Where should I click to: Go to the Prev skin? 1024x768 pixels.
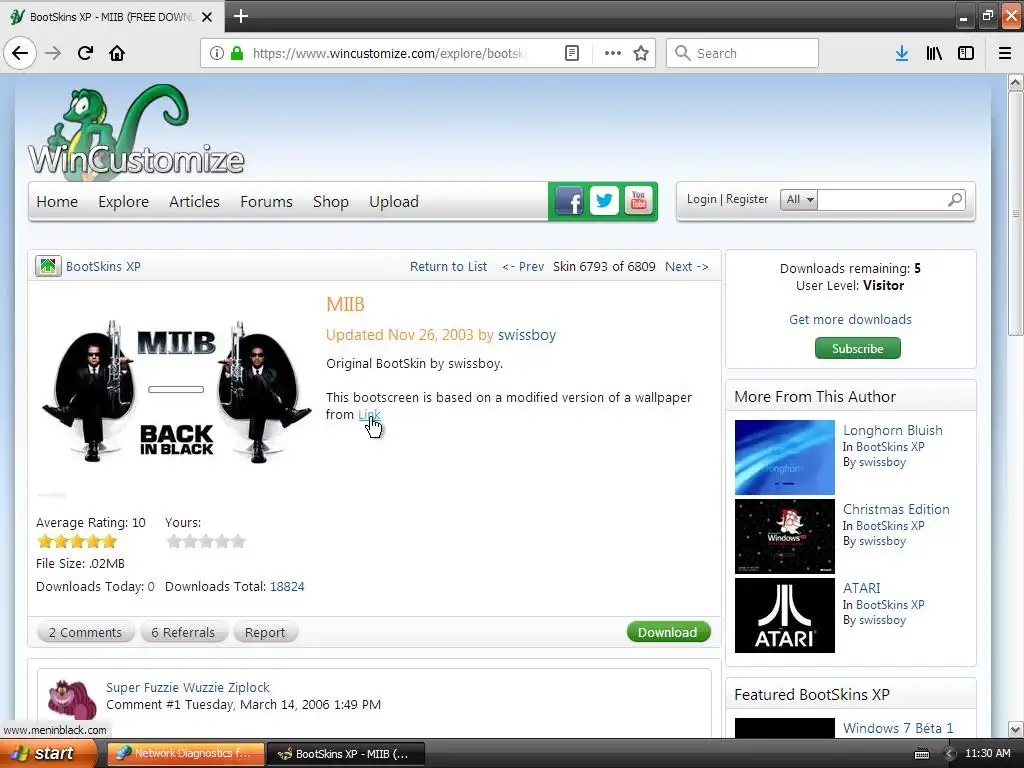(x=523, y=266)
